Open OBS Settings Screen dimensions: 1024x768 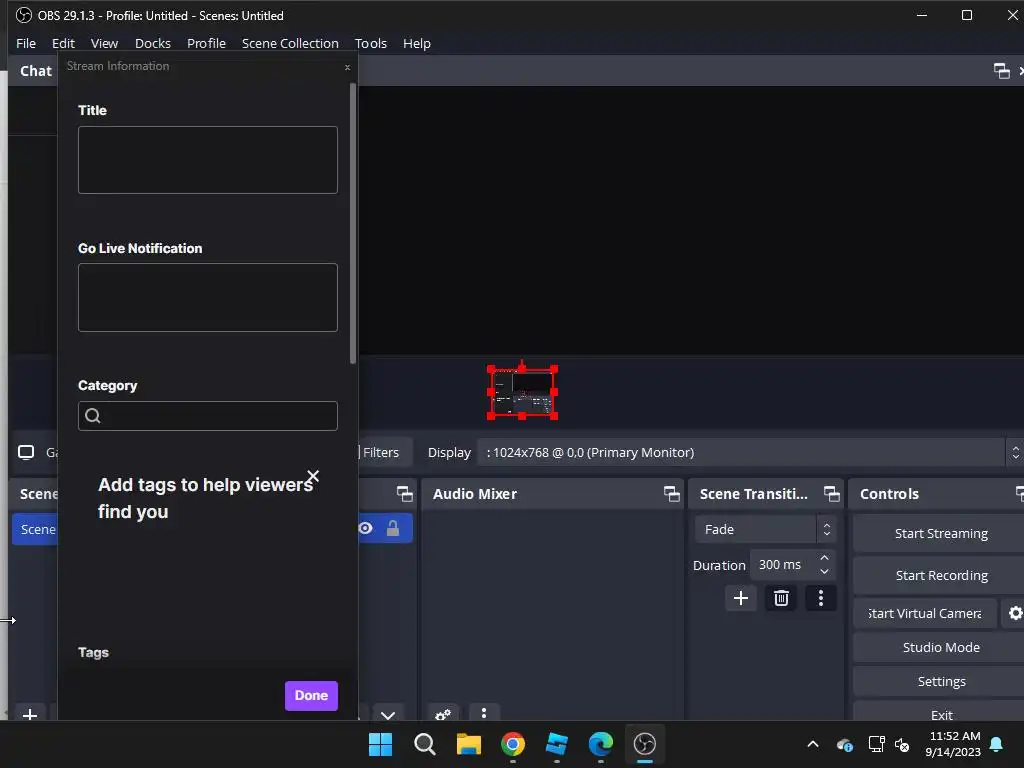(940, 681)
